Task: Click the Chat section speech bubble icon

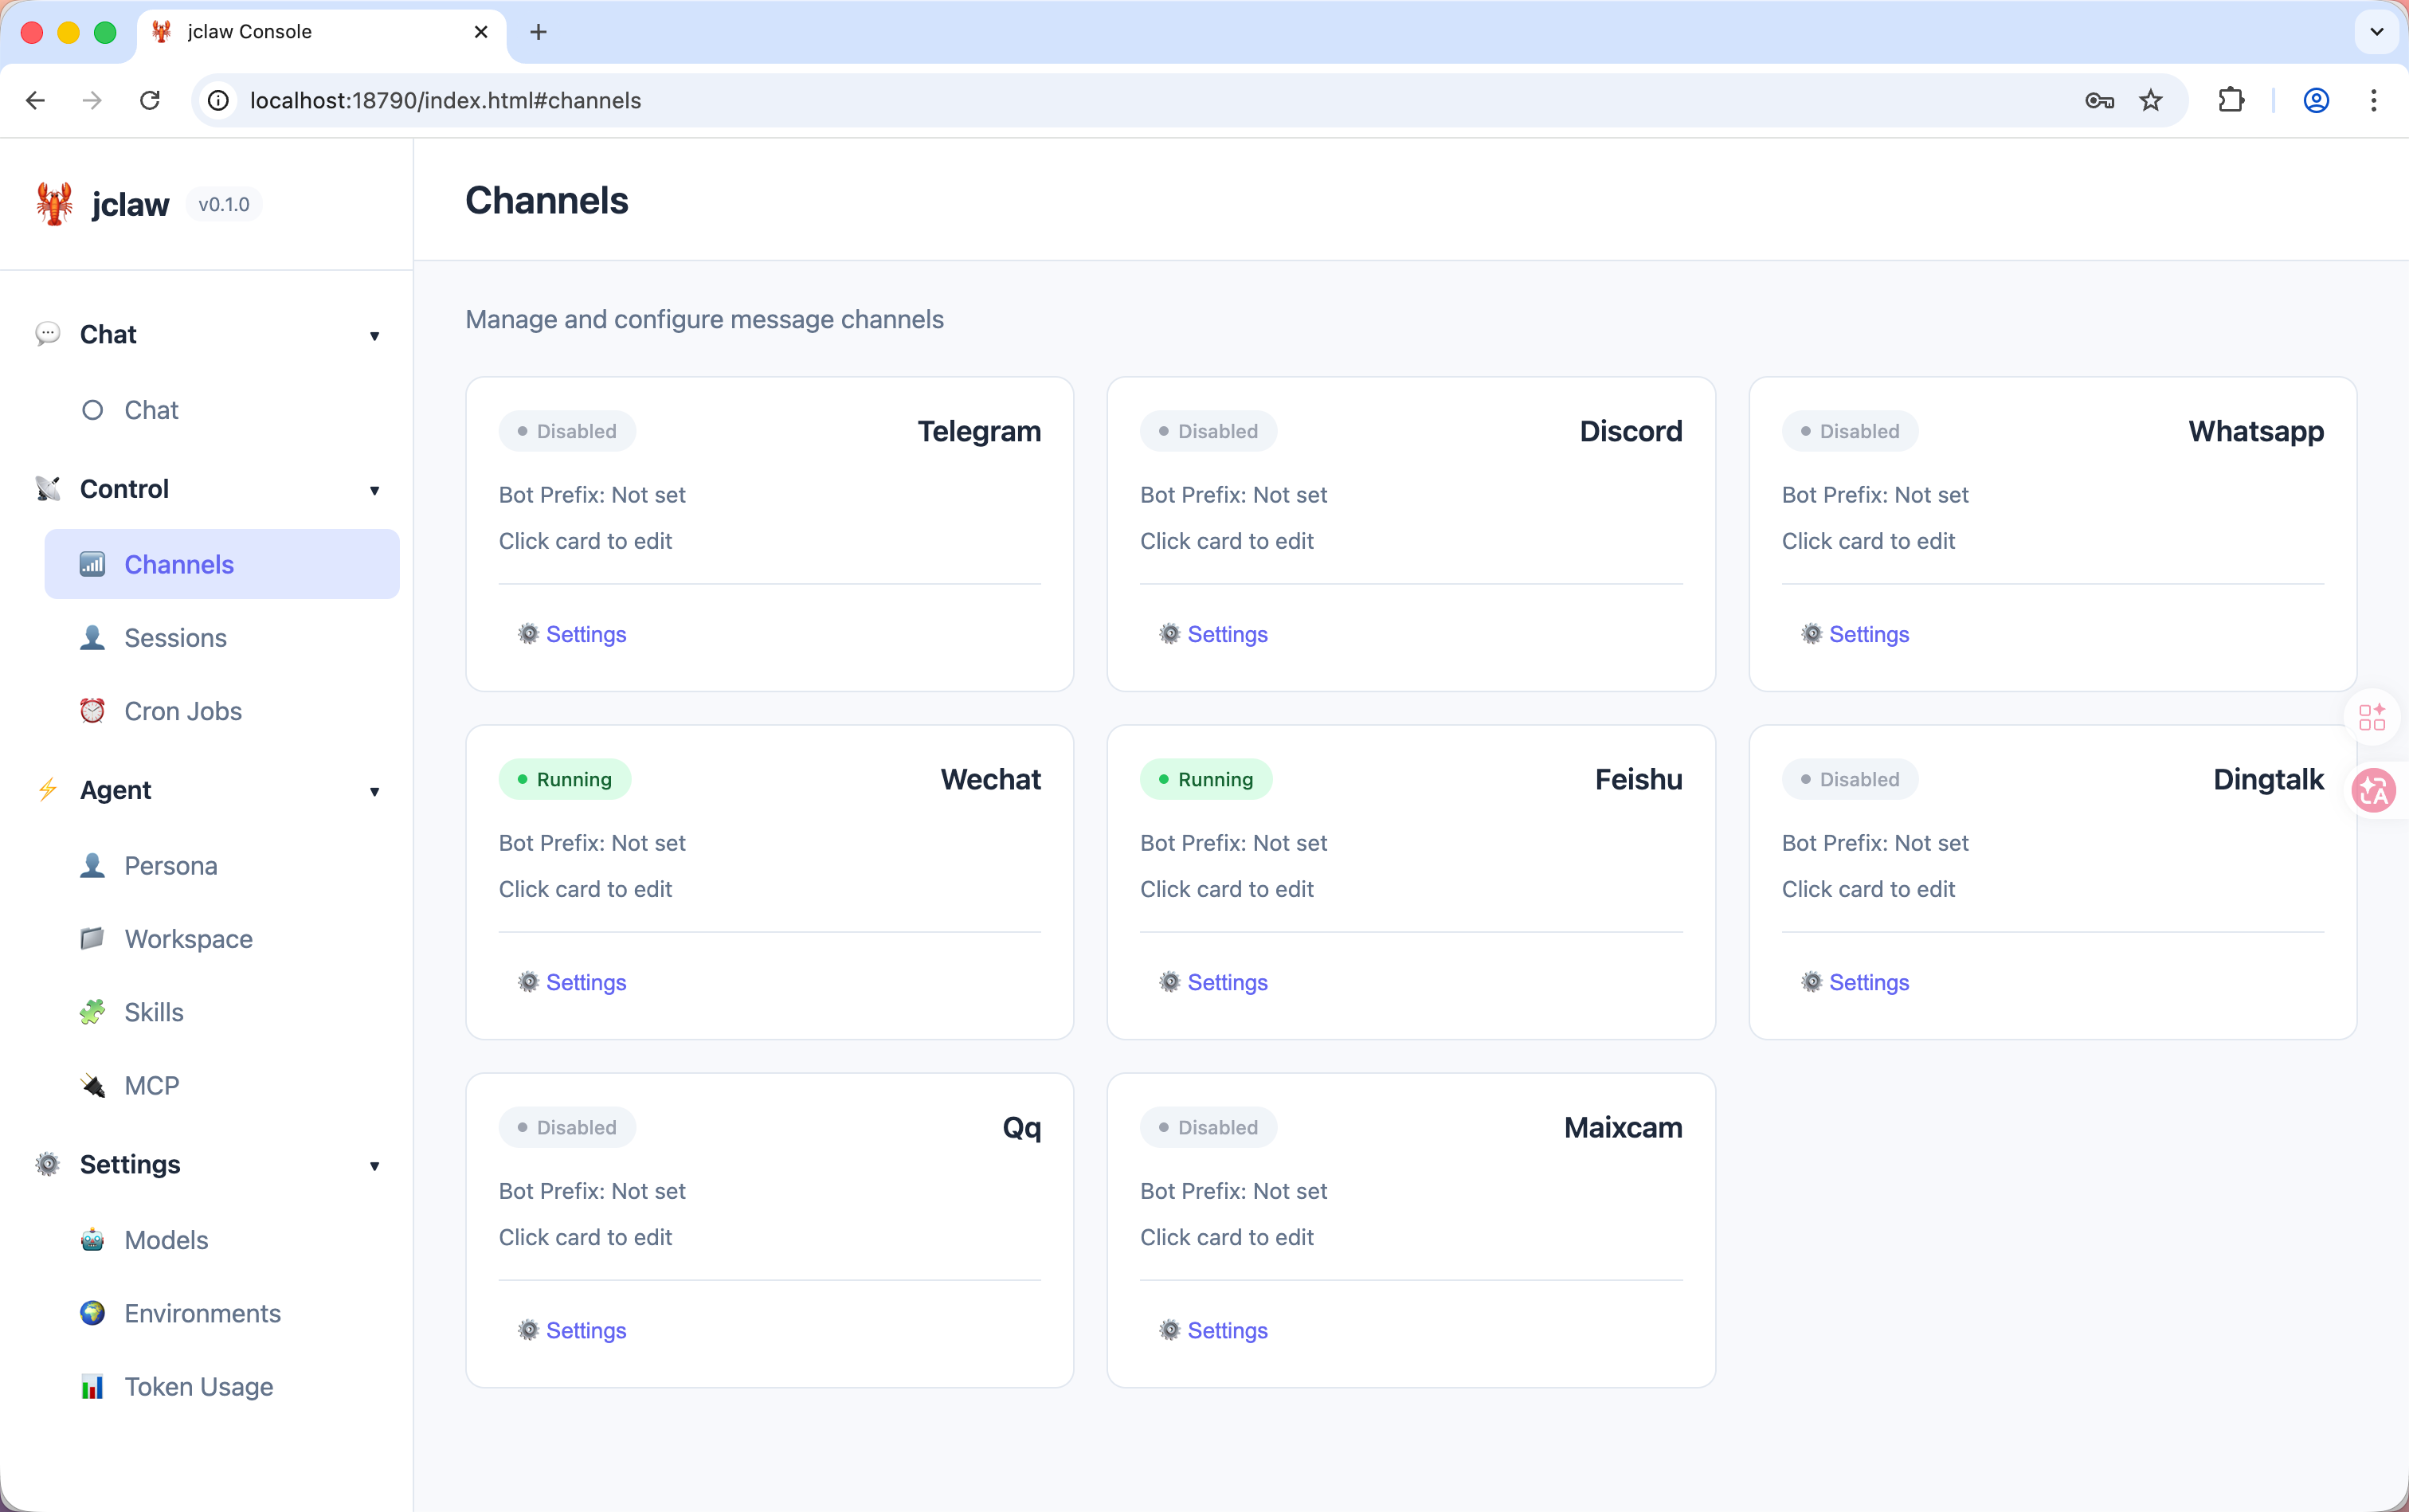Action: [x=47, y=334]
